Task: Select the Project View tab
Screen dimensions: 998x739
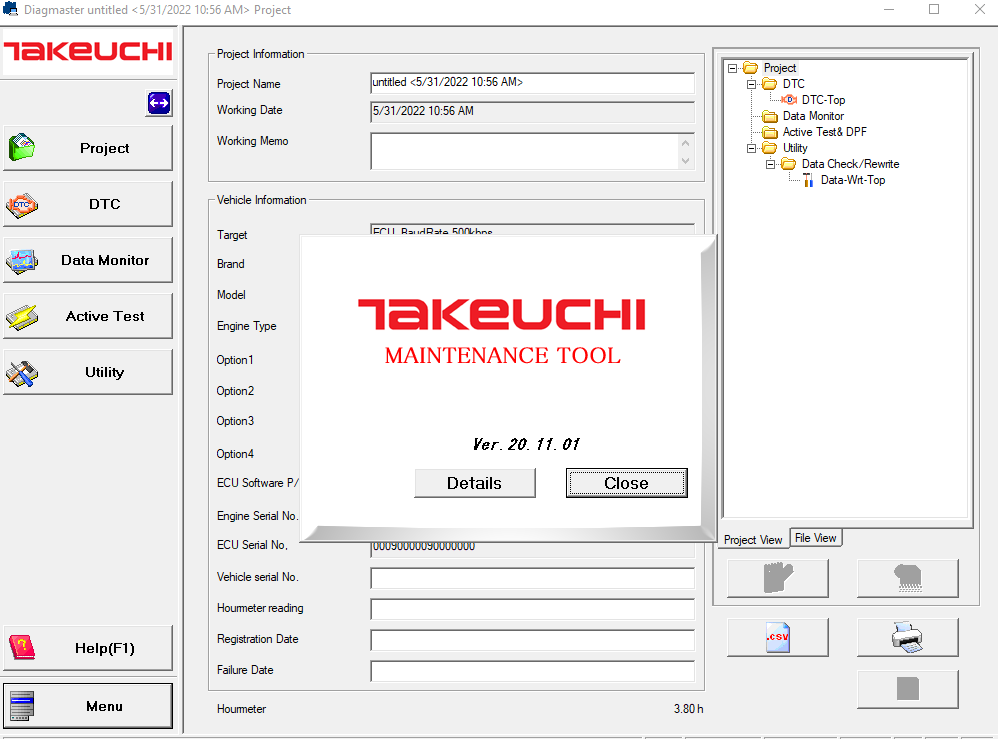Action: tap(752, 539)
